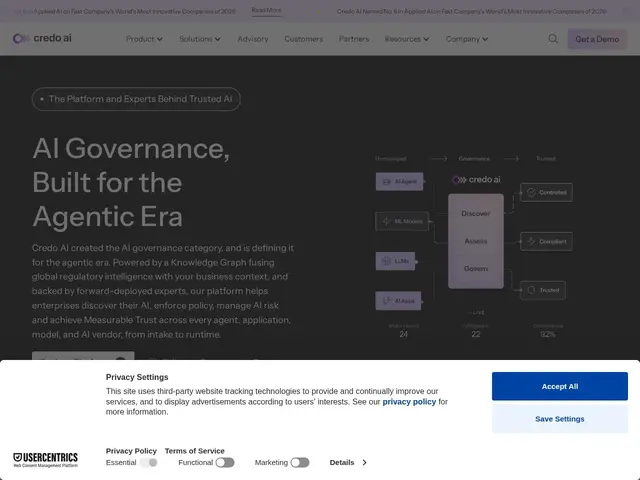Image resolution: width=640 pixels, height=480 pixels.
Task: Open the privacy policy link in banner text
Action: point(409,402)
